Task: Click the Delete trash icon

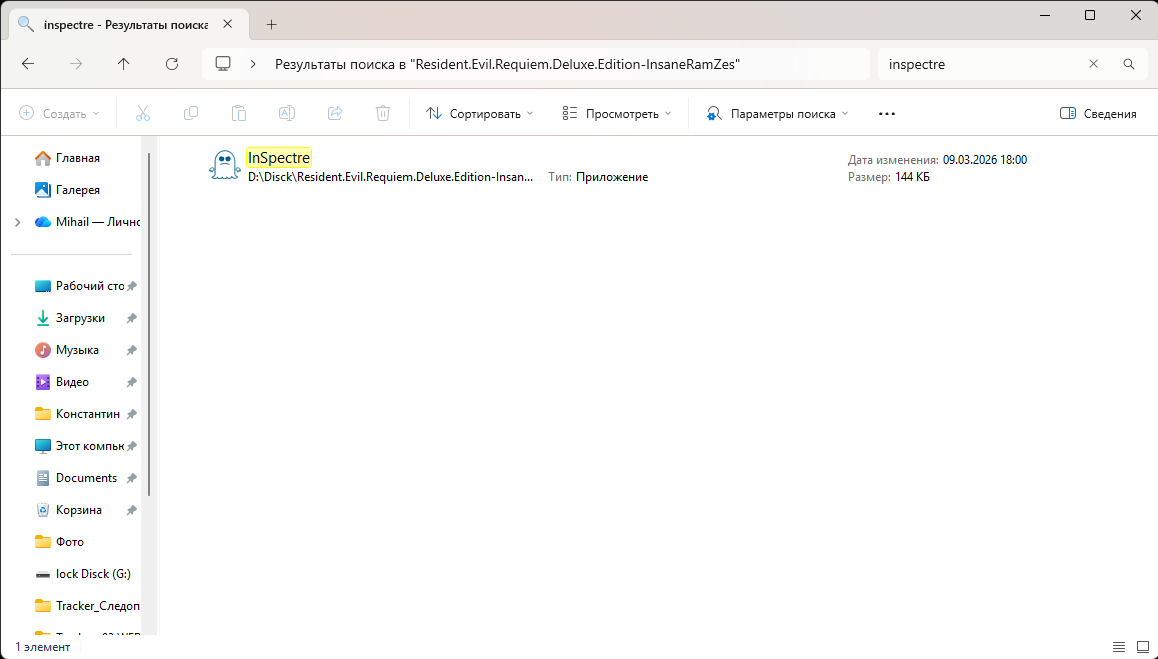Action: point(383,114)
